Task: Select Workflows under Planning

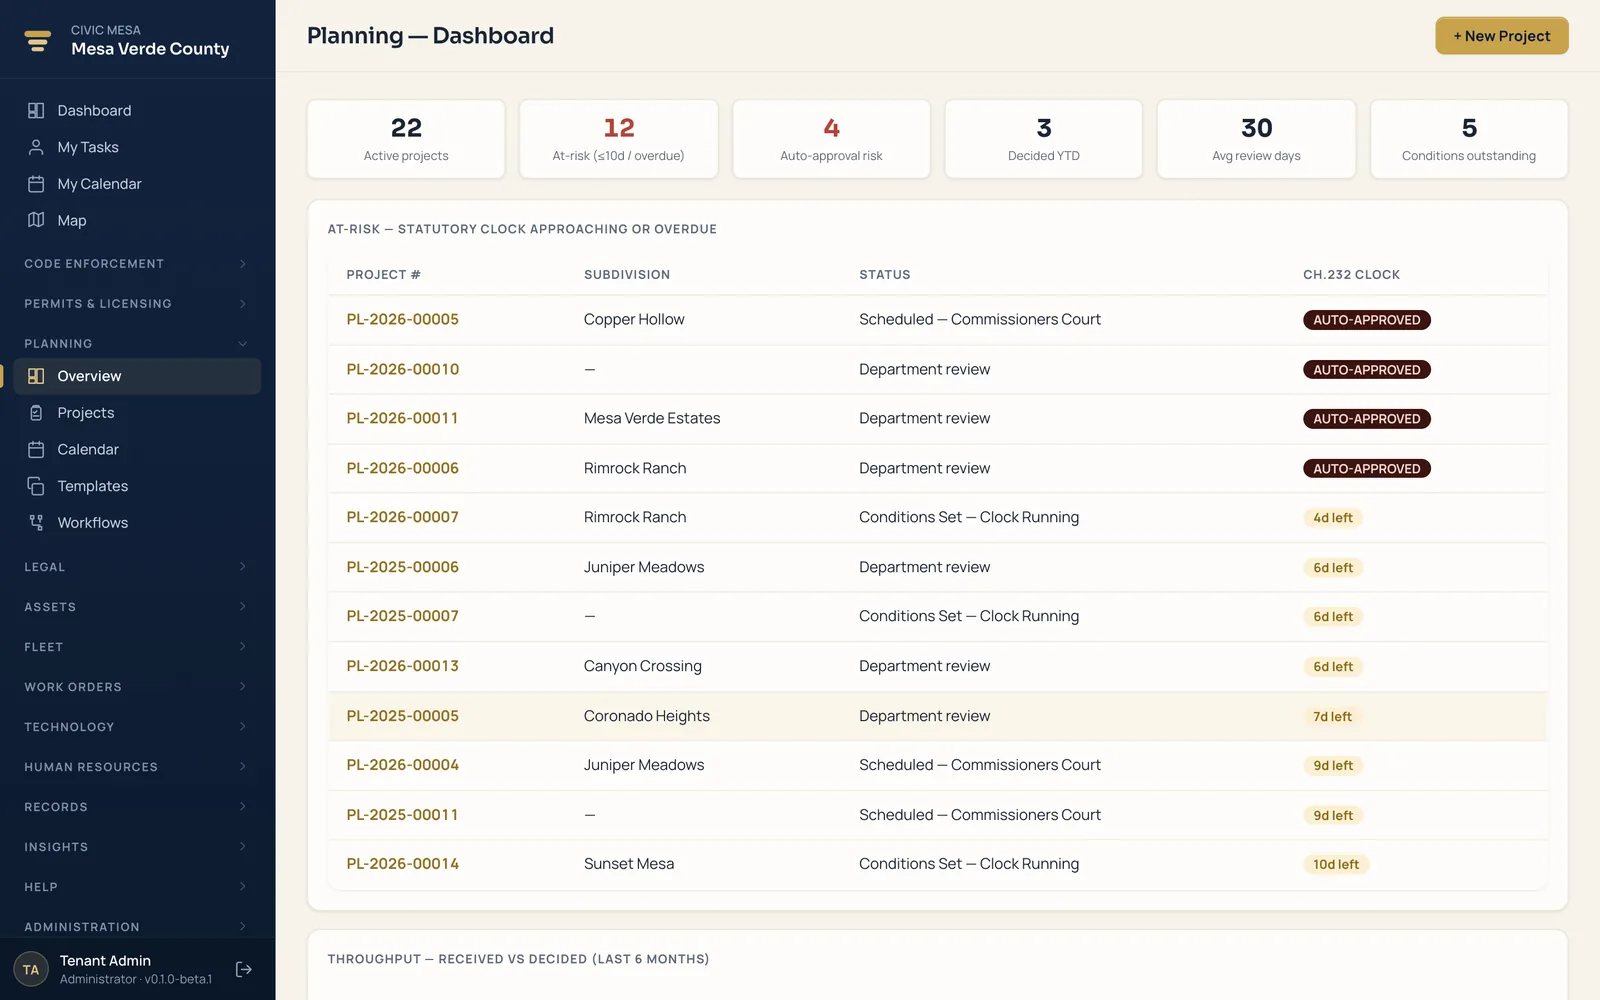Action: click(137, 523)
